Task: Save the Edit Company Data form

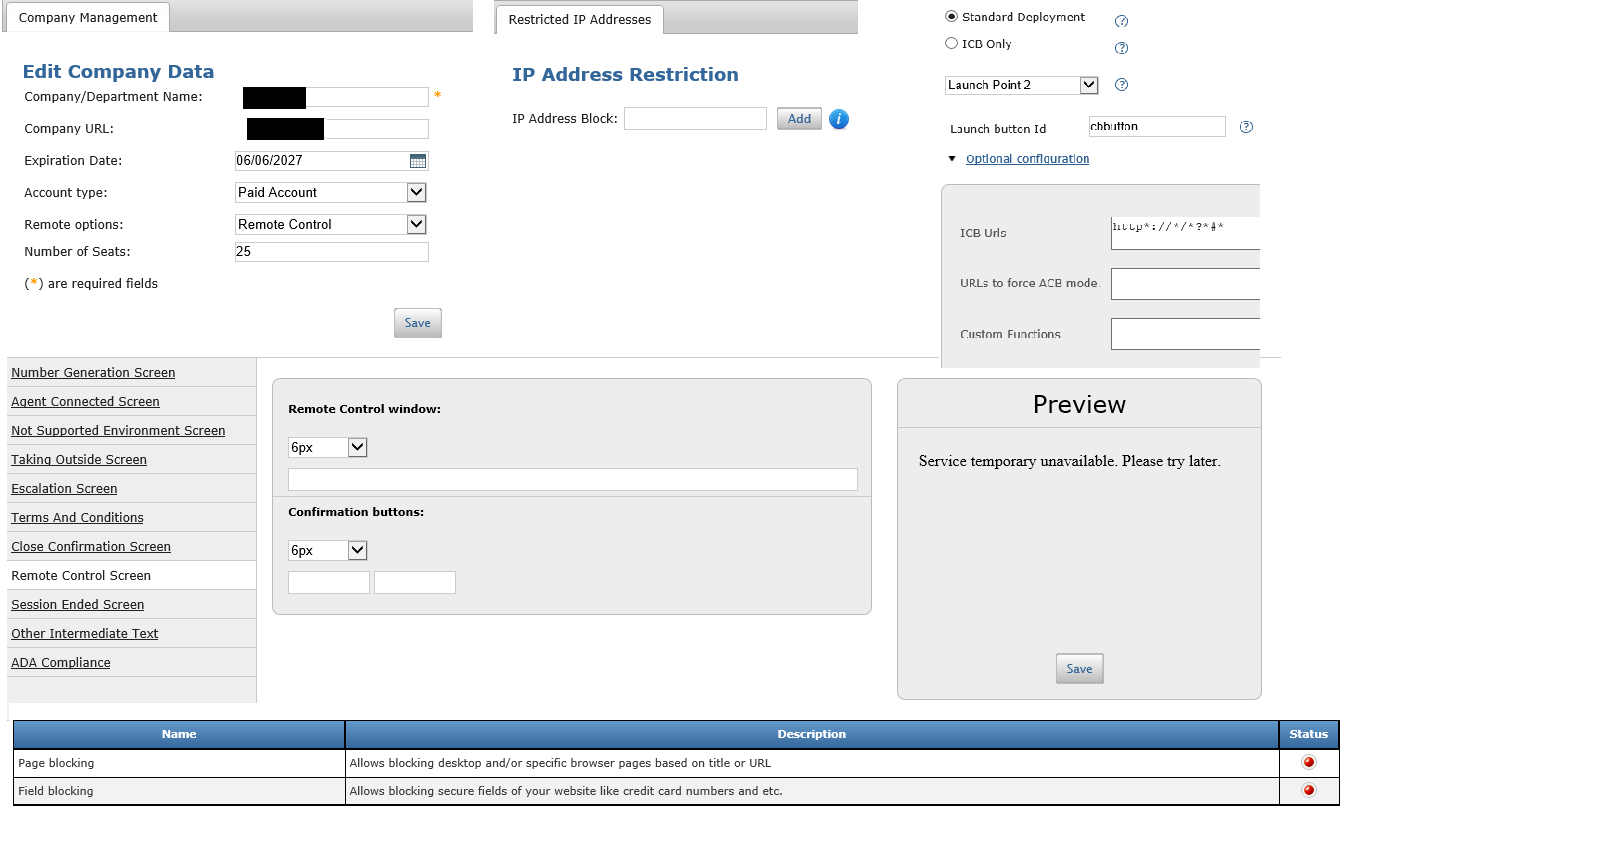Action: (417, 323)
